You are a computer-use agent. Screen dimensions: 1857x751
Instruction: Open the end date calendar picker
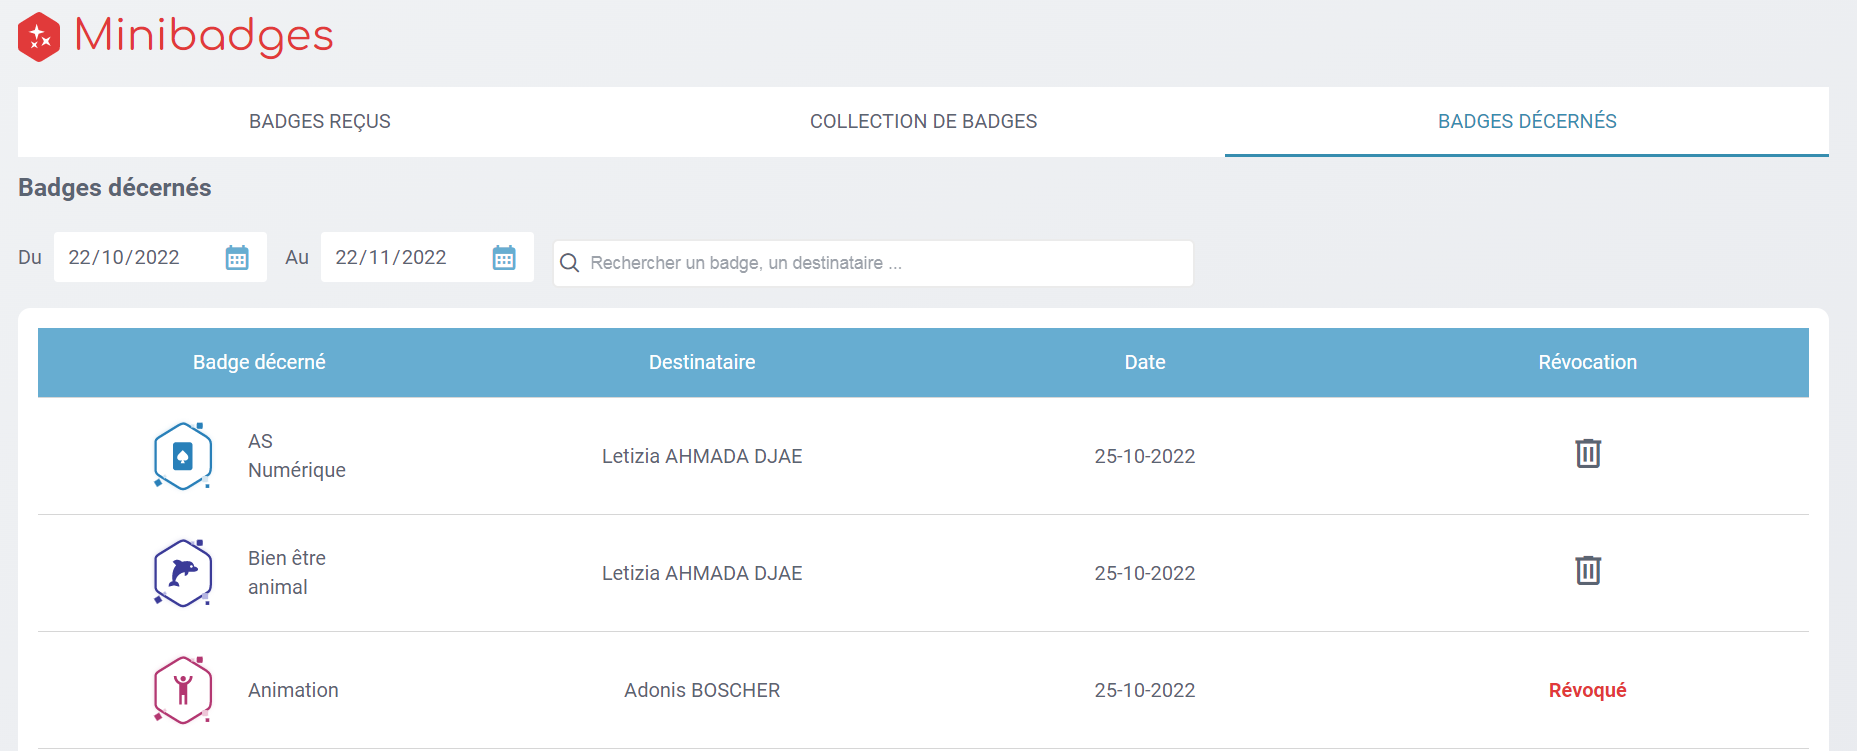pos(504,258)
